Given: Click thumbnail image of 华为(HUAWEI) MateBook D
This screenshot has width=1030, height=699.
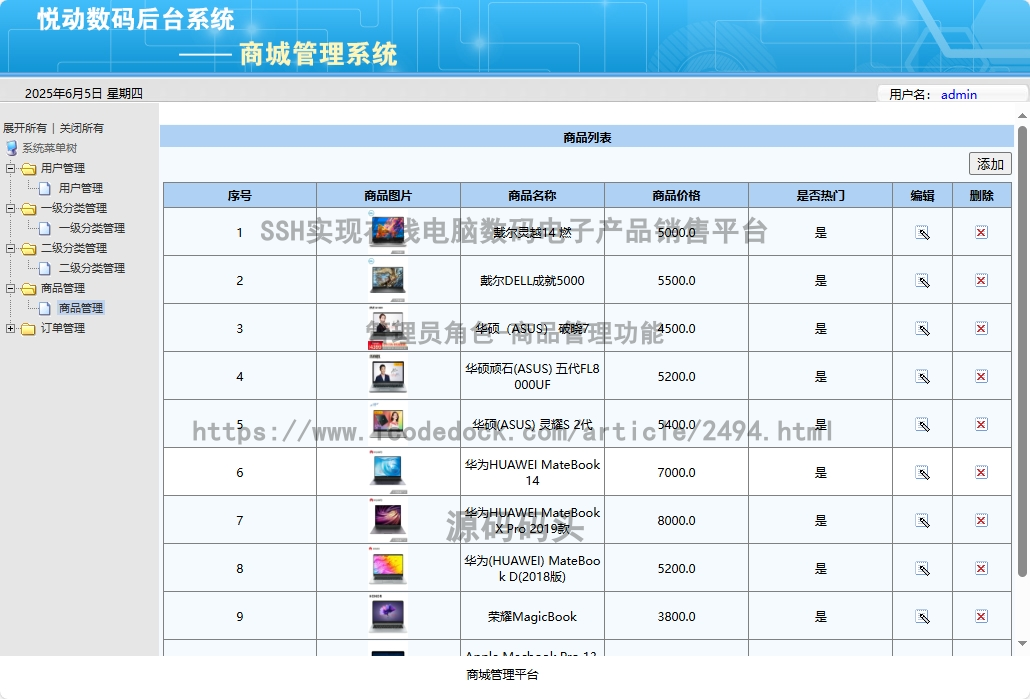Looking at the screenshot, I should (x=388, y=567).
